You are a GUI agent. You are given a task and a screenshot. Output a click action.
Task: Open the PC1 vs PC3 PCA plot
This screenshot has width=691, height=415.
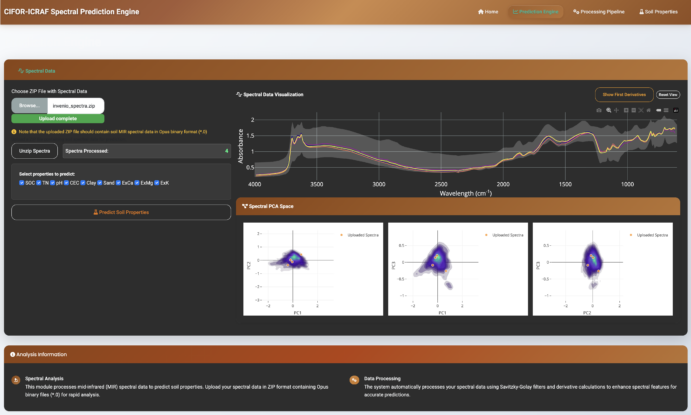point(457,269)
